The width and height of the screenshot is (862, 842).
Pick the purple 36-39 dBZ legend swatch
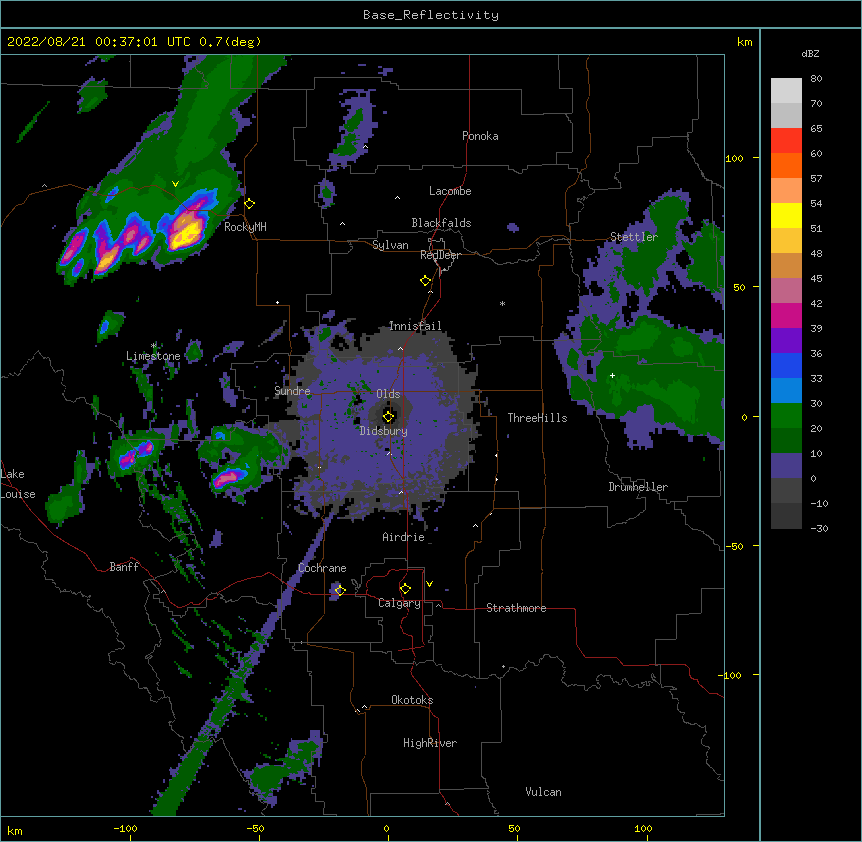[x=786, y=340]
